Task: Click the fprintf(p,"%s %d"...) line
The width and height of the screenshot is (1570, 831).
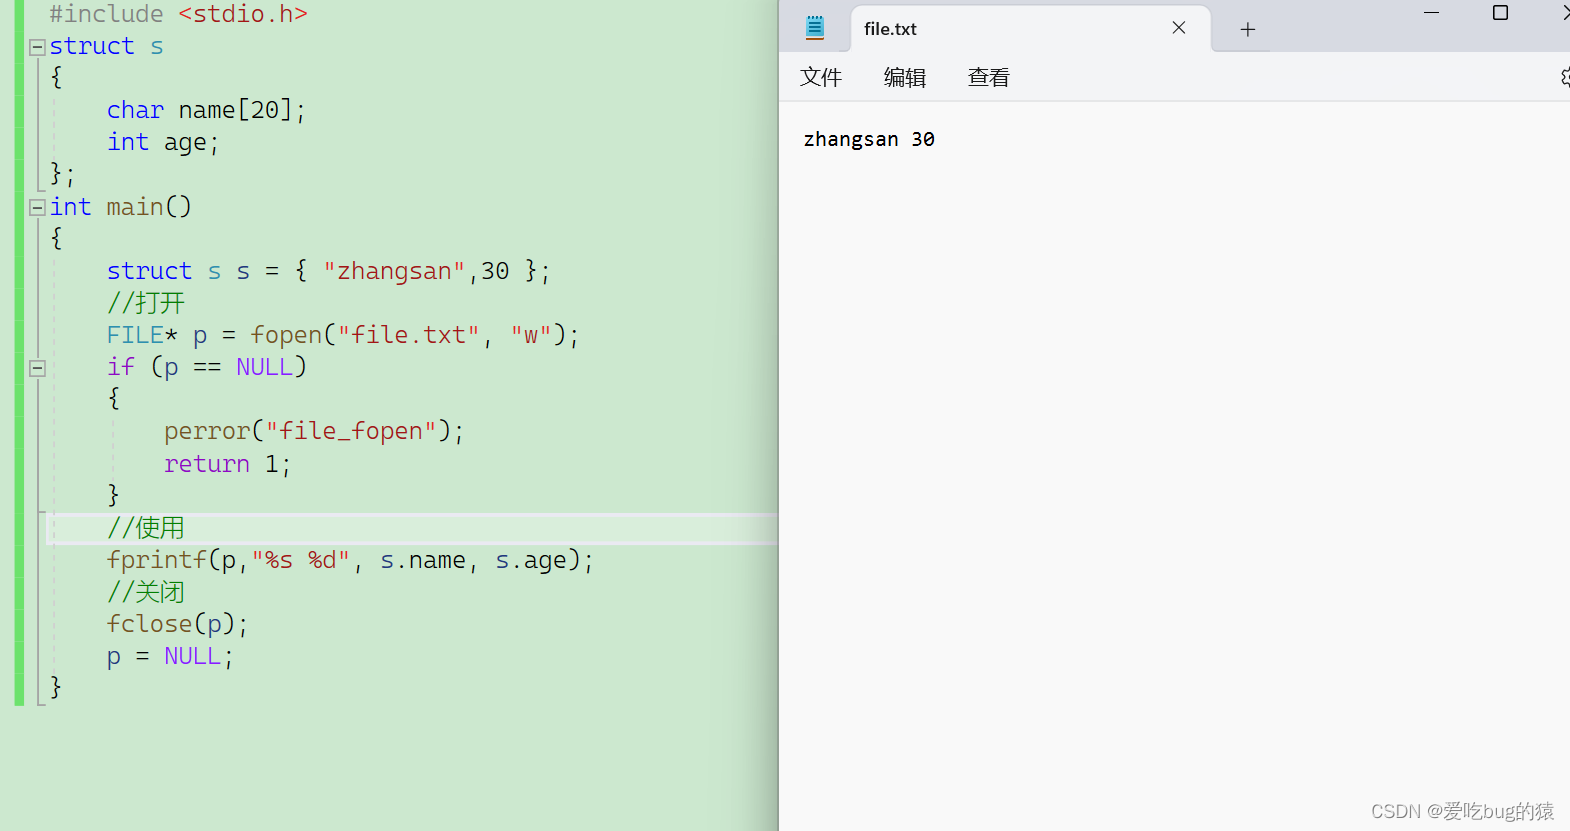Action: pyautogui.click(x=350, y=560)
